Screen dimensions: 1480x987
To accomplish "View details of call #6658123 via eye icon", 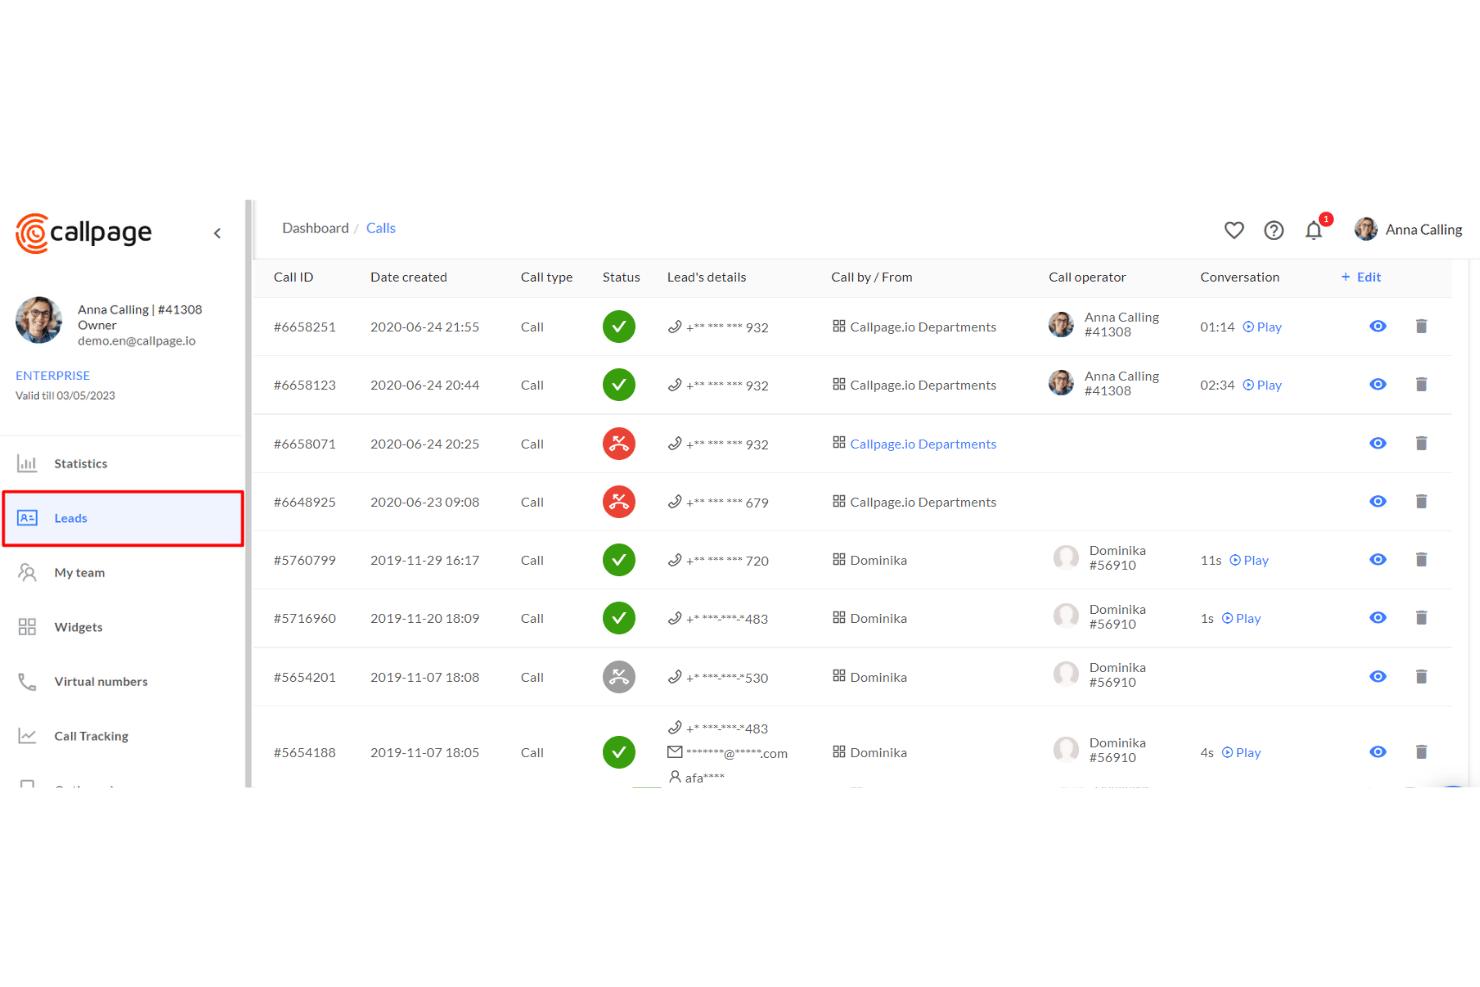I will [x=1378, y=384].
